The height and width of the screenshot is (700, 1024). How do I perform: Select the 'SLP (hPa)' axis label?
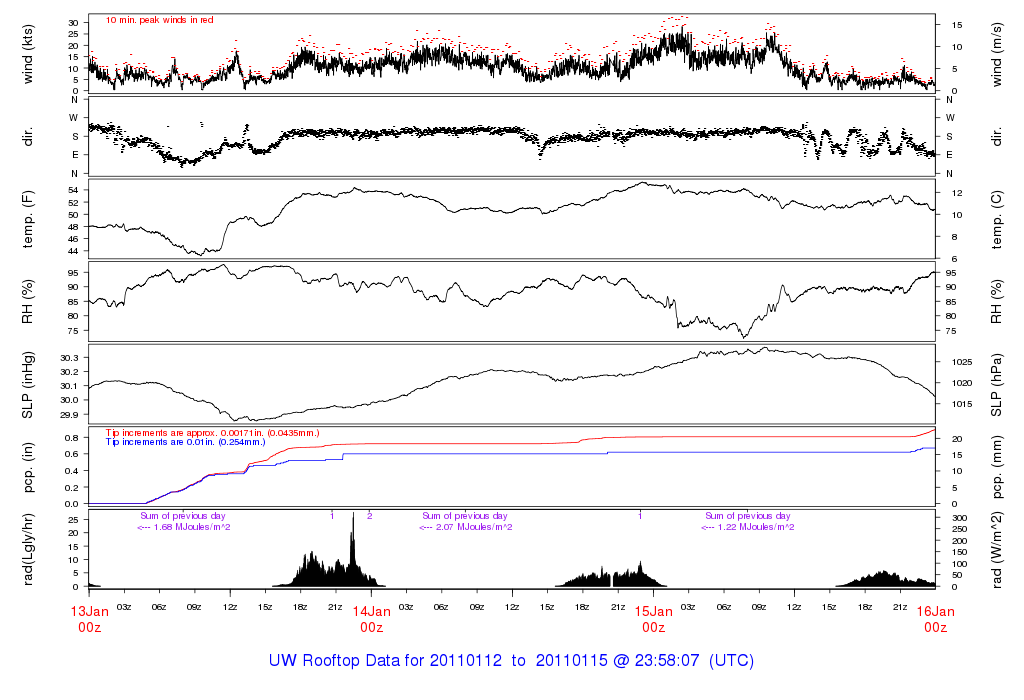tap(996, 385)
